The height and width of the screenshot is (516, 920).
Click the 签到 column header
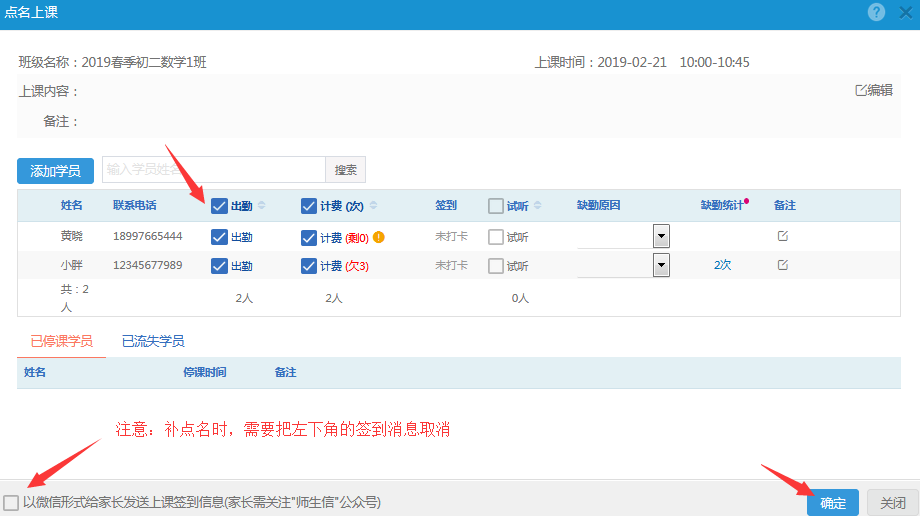(446, 205)
